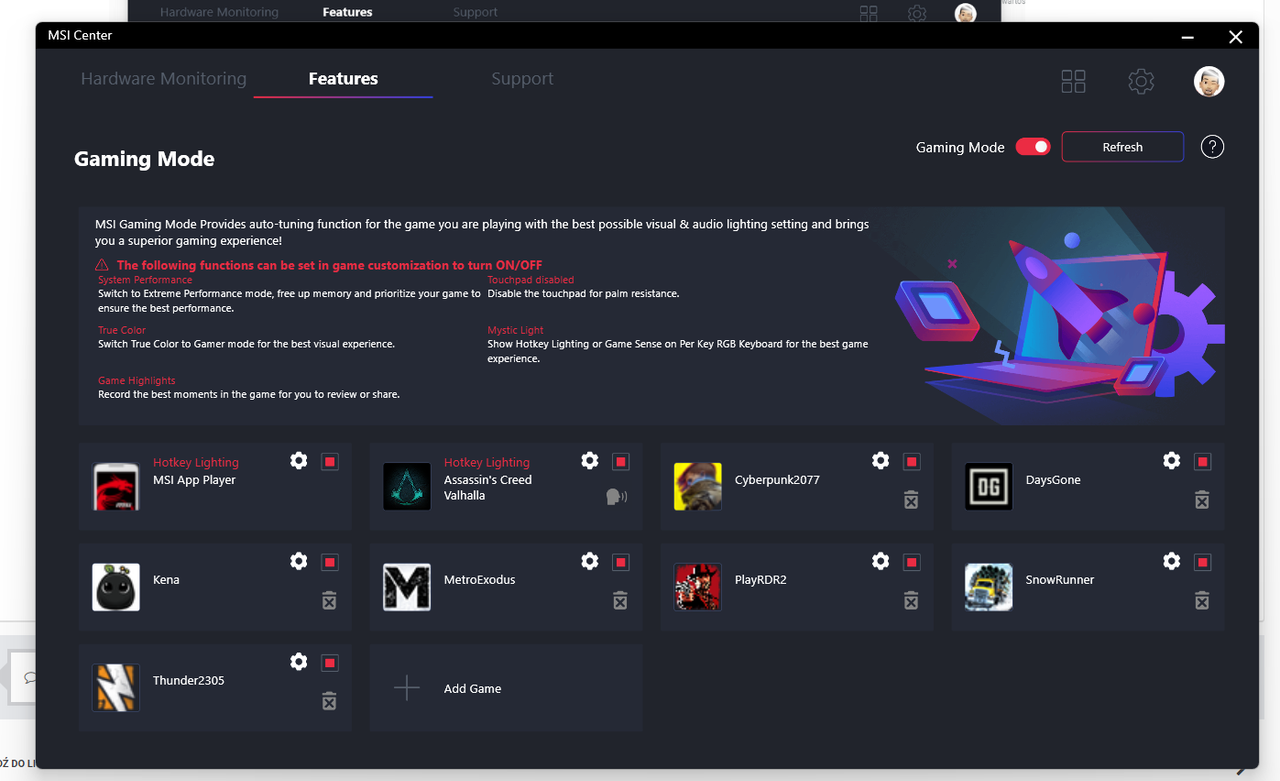This screenshot has height=781, width=1280.
Task: Select the SnowRunner game thumbnail
Action: (x=989, y=587)
